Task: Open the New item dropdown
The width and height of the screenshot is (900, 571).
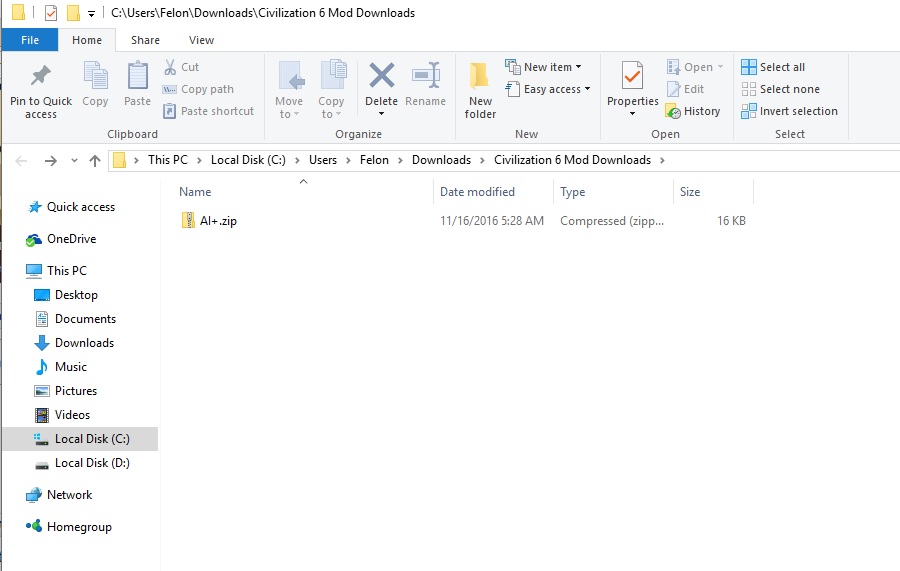Action: [x=544, y=67]
